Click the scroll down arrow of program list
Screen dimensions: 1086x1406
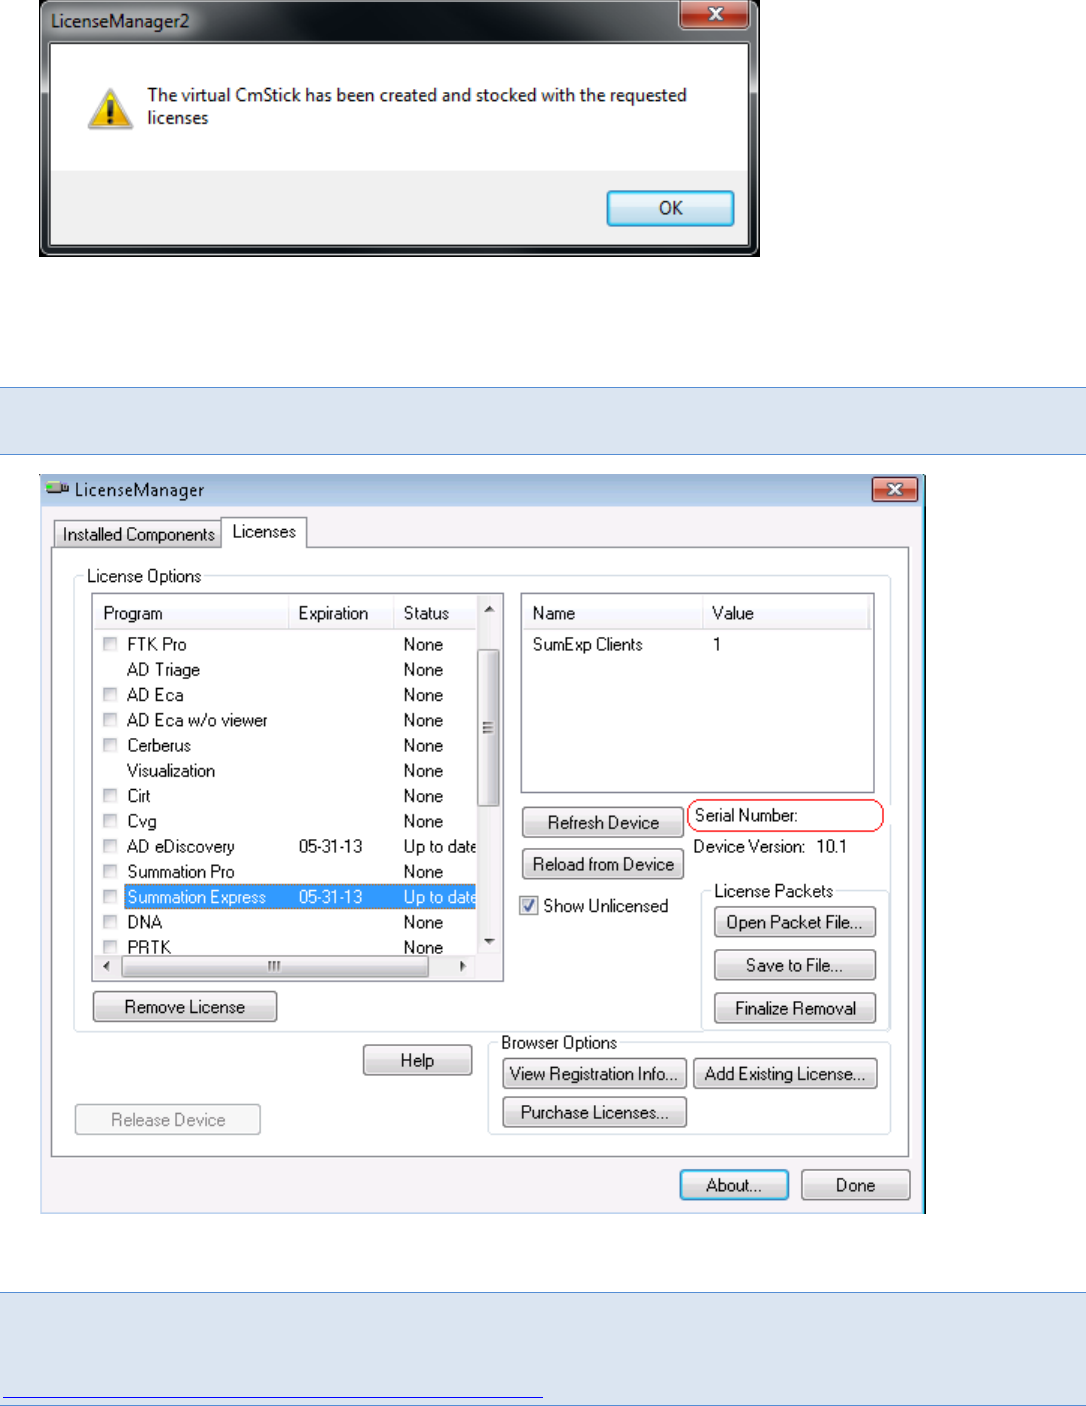489,941
